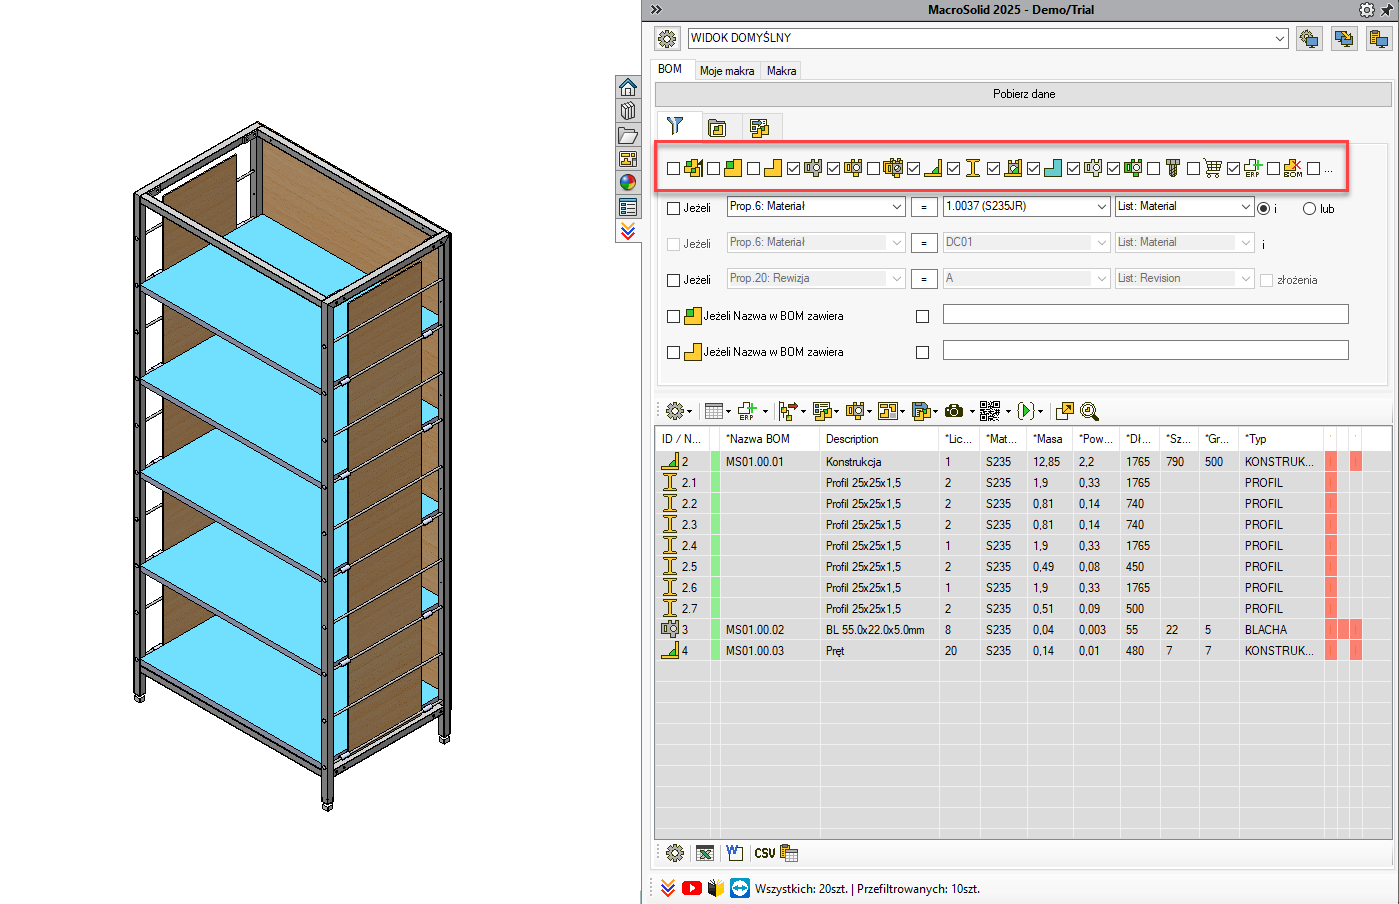This screenshot has height=904, width=1399.
Task: Click the first save-view icon right of view selector
Action: pyautogui.click(x=1309, y=39)
